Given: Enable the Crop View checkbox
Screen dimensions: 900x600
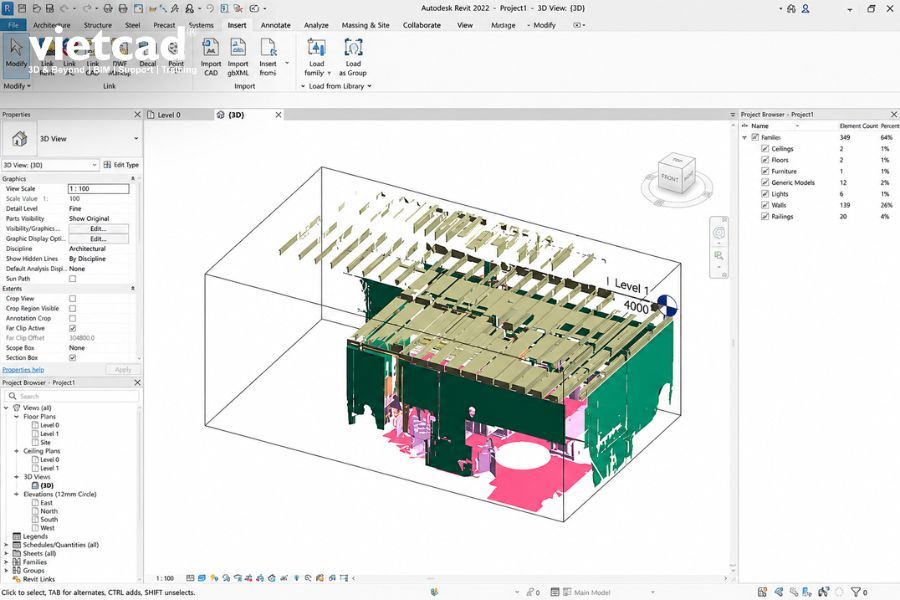Looking at the screenshot, I should pyautogui.click(x=72, y=299).
